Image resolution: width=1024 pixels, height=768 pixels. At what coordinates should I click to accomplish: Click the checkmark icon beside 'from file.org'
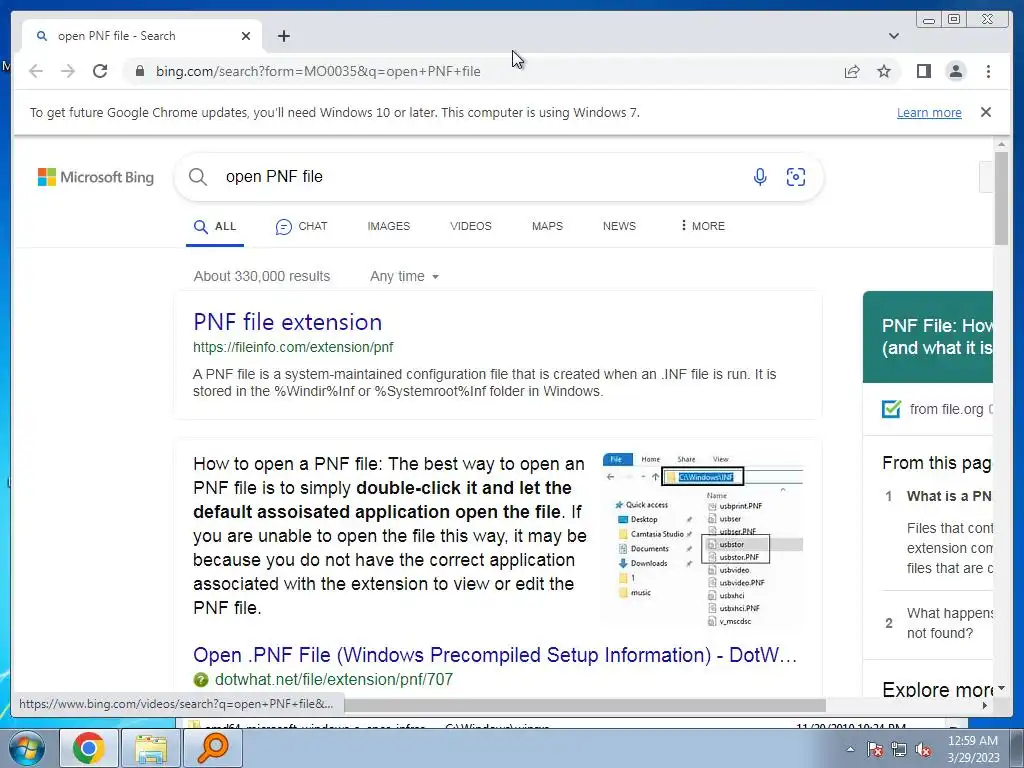click(891, 409)
